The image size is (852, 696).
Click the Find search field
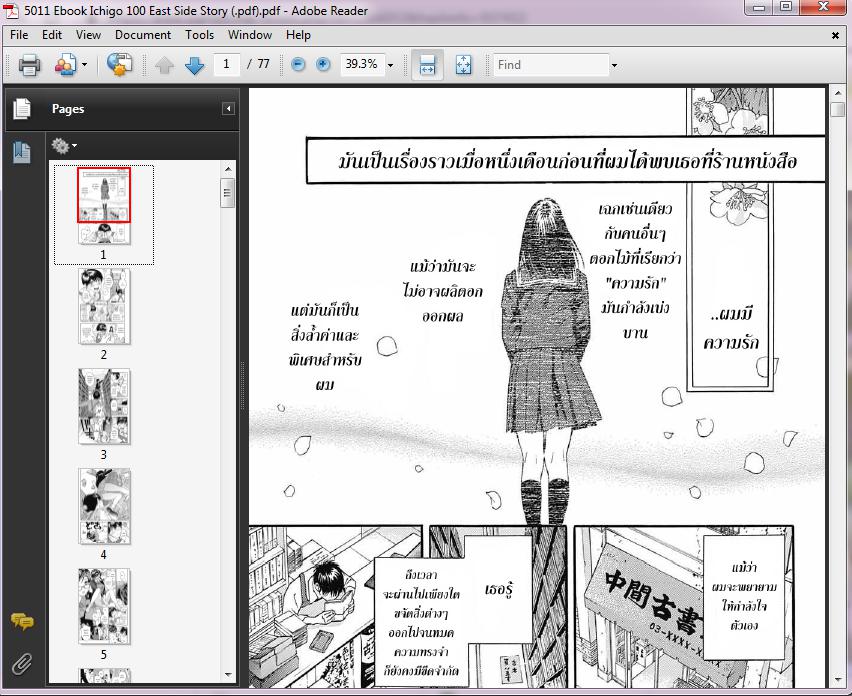(550, 65)
